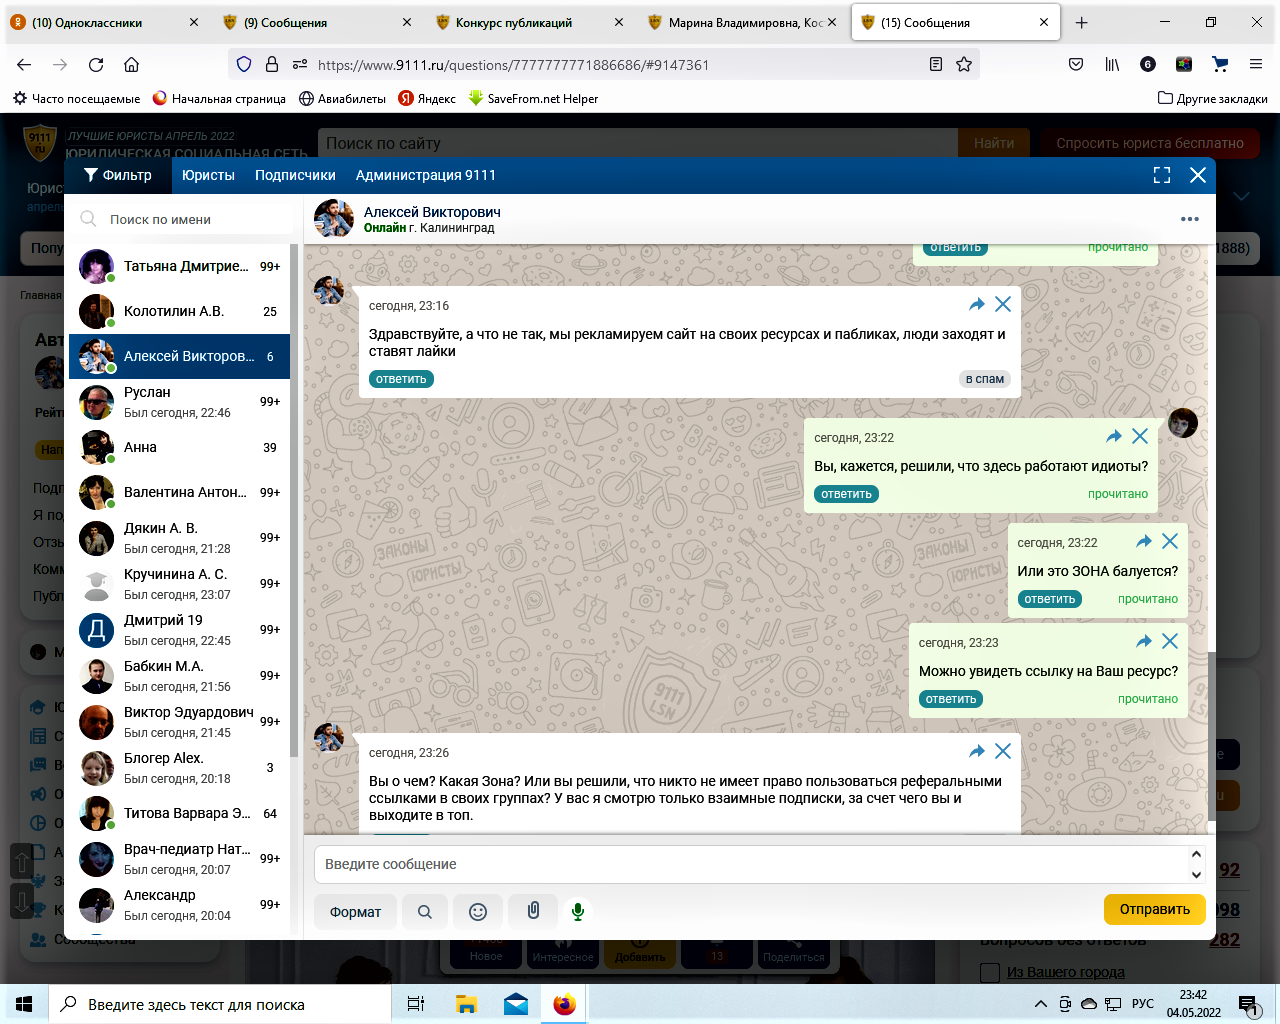Click the message box scroll-down arrow
Image resolution: width=1280 pixels, height=1024 pixels.
point(1196,875)
